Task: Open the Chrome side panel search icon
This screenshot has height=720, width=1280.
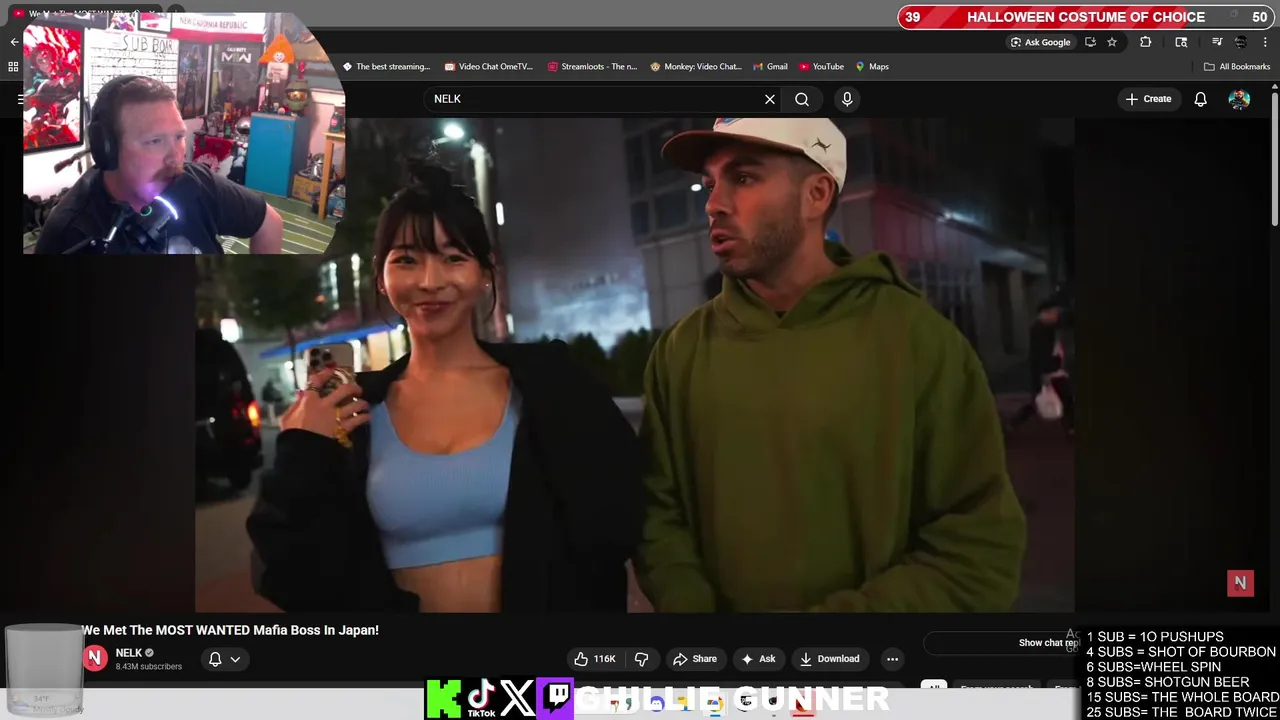Action: (1181, 42)
